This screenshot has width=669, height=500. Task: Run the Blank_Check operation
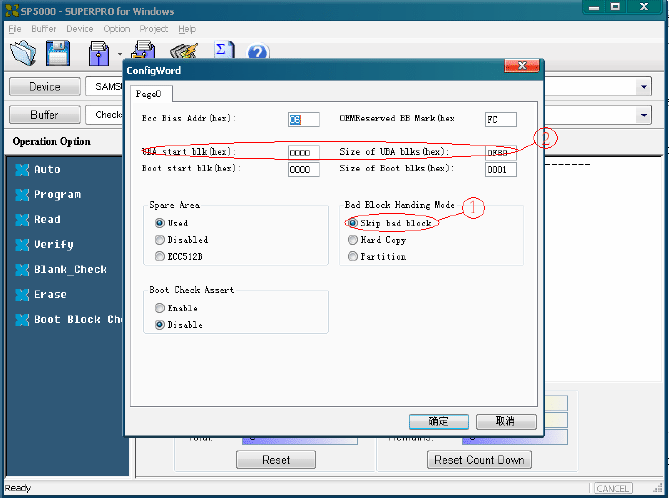pyautogui.click(x=61, y=270)
